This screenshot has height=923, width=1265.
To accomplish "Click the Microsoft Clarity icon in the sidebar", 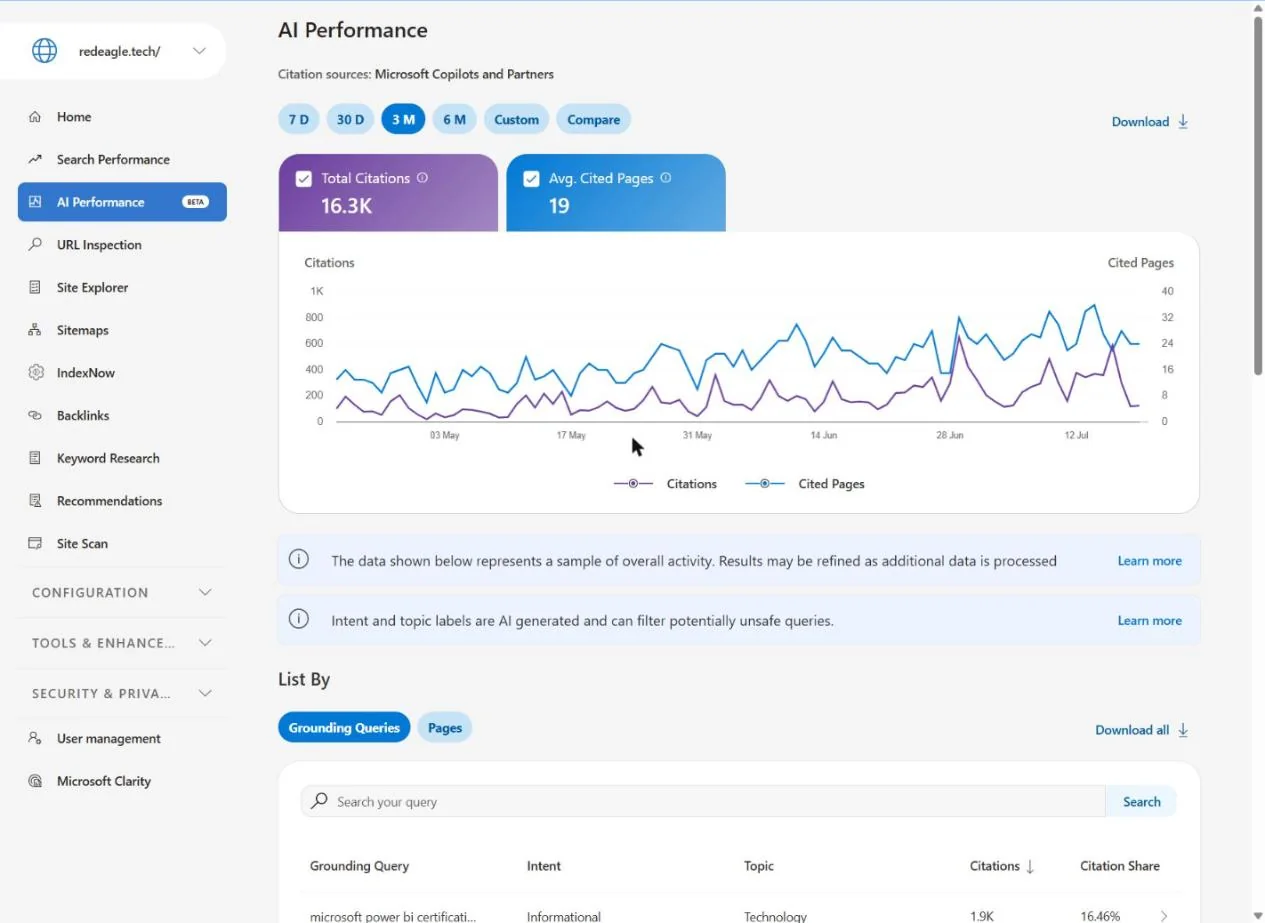I will pyautogui.click(x=36, y=781).
